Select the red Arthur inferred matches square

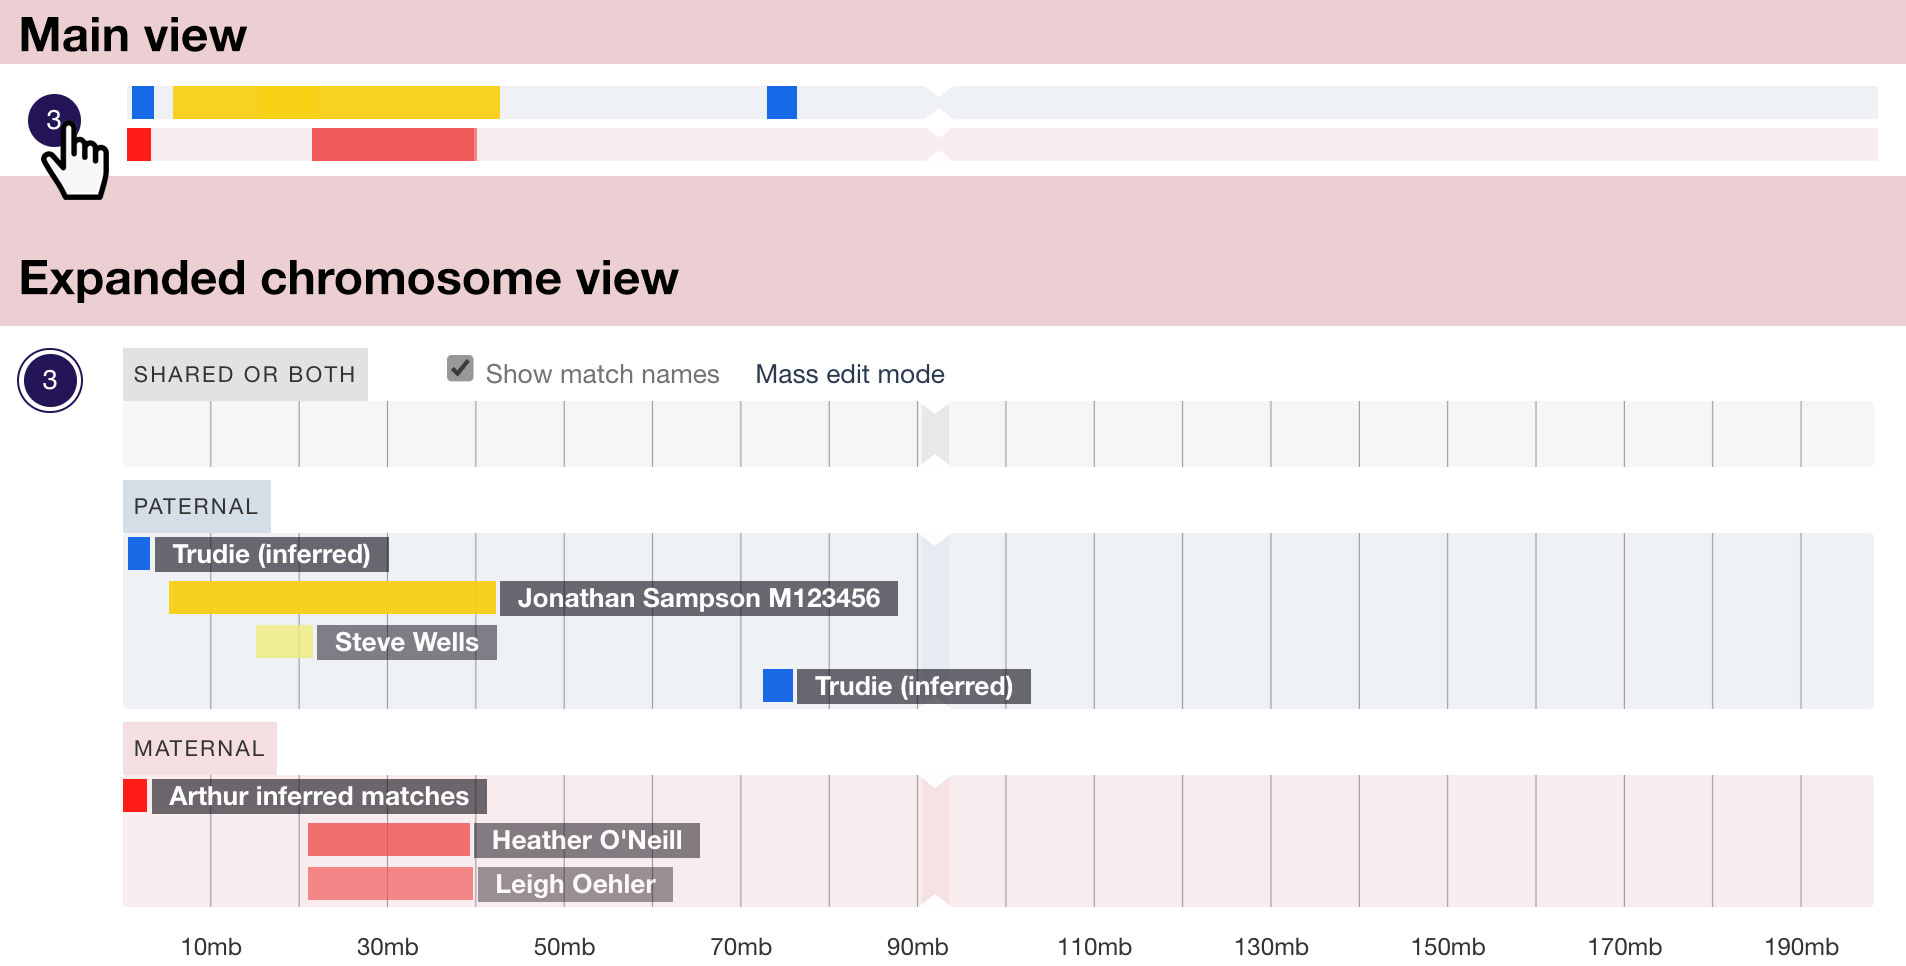134,796
